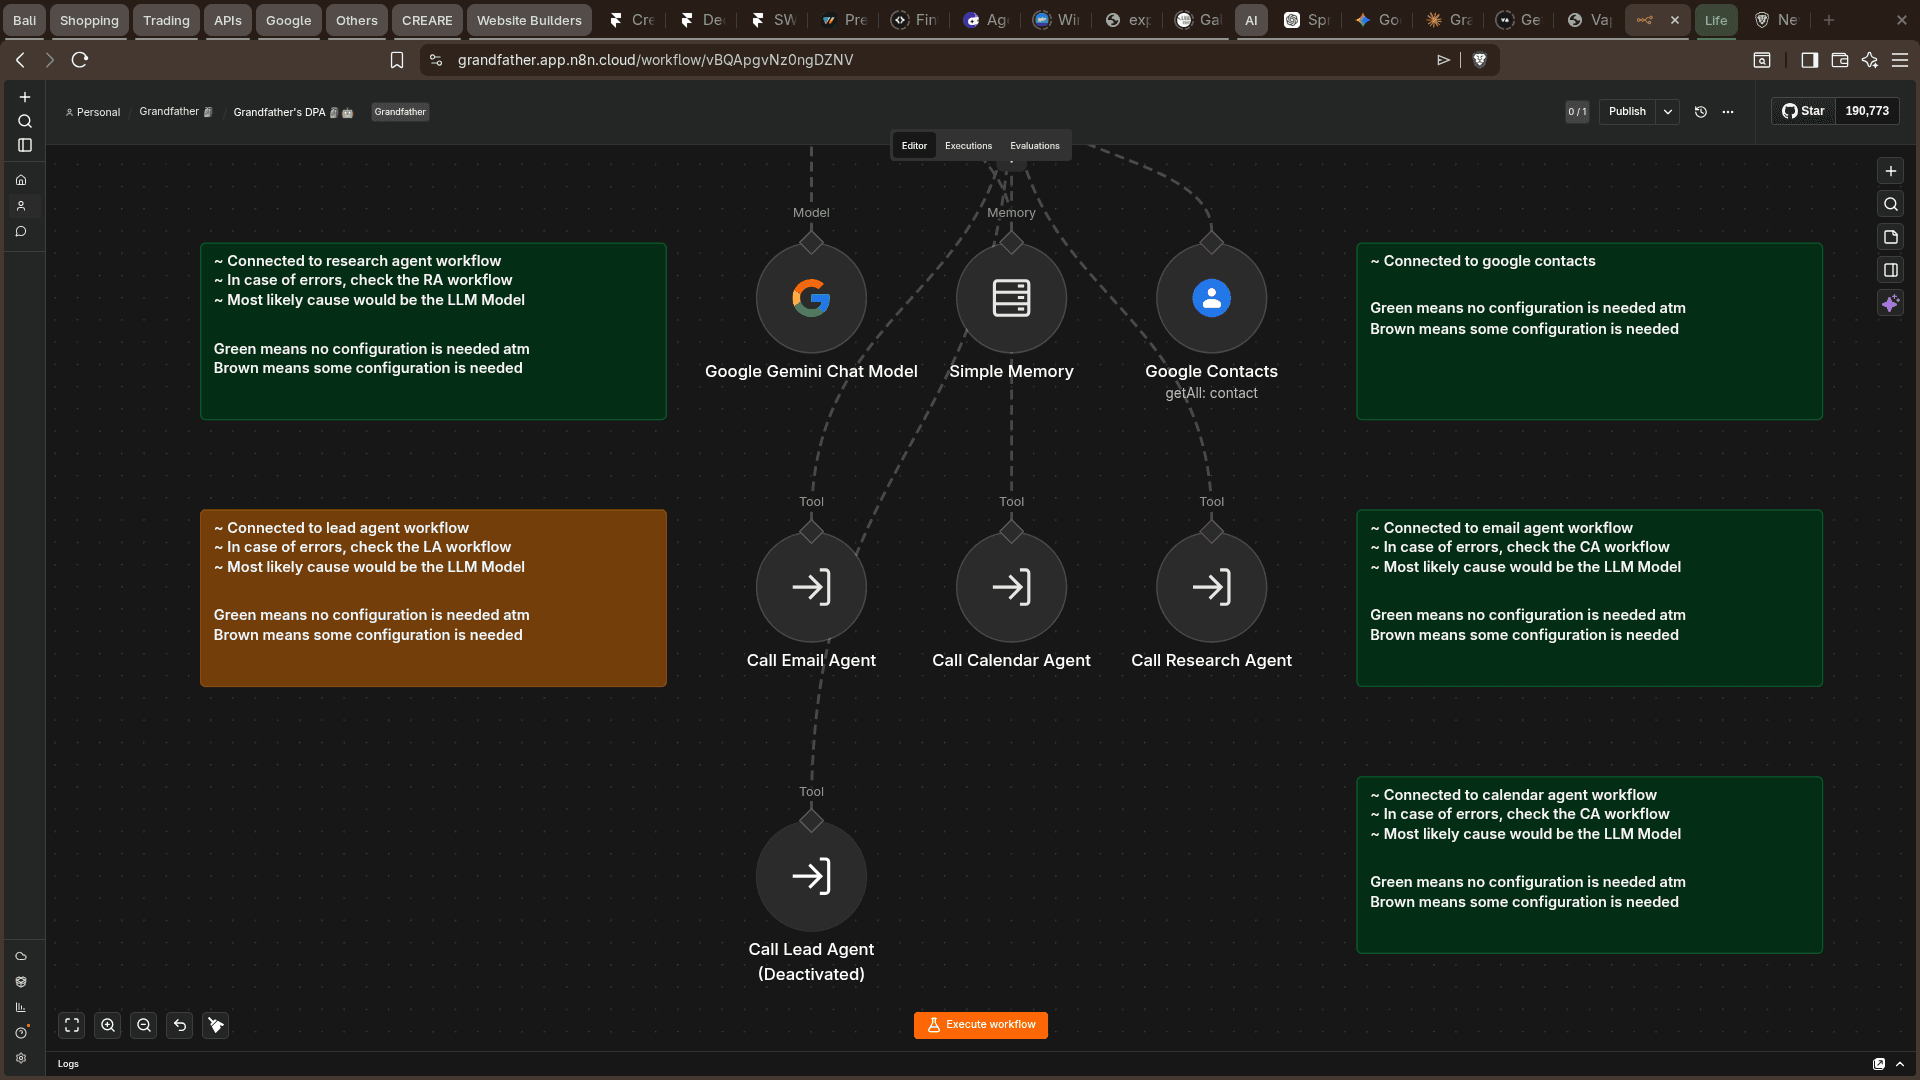Click the browser reload button

pos(80,60)
